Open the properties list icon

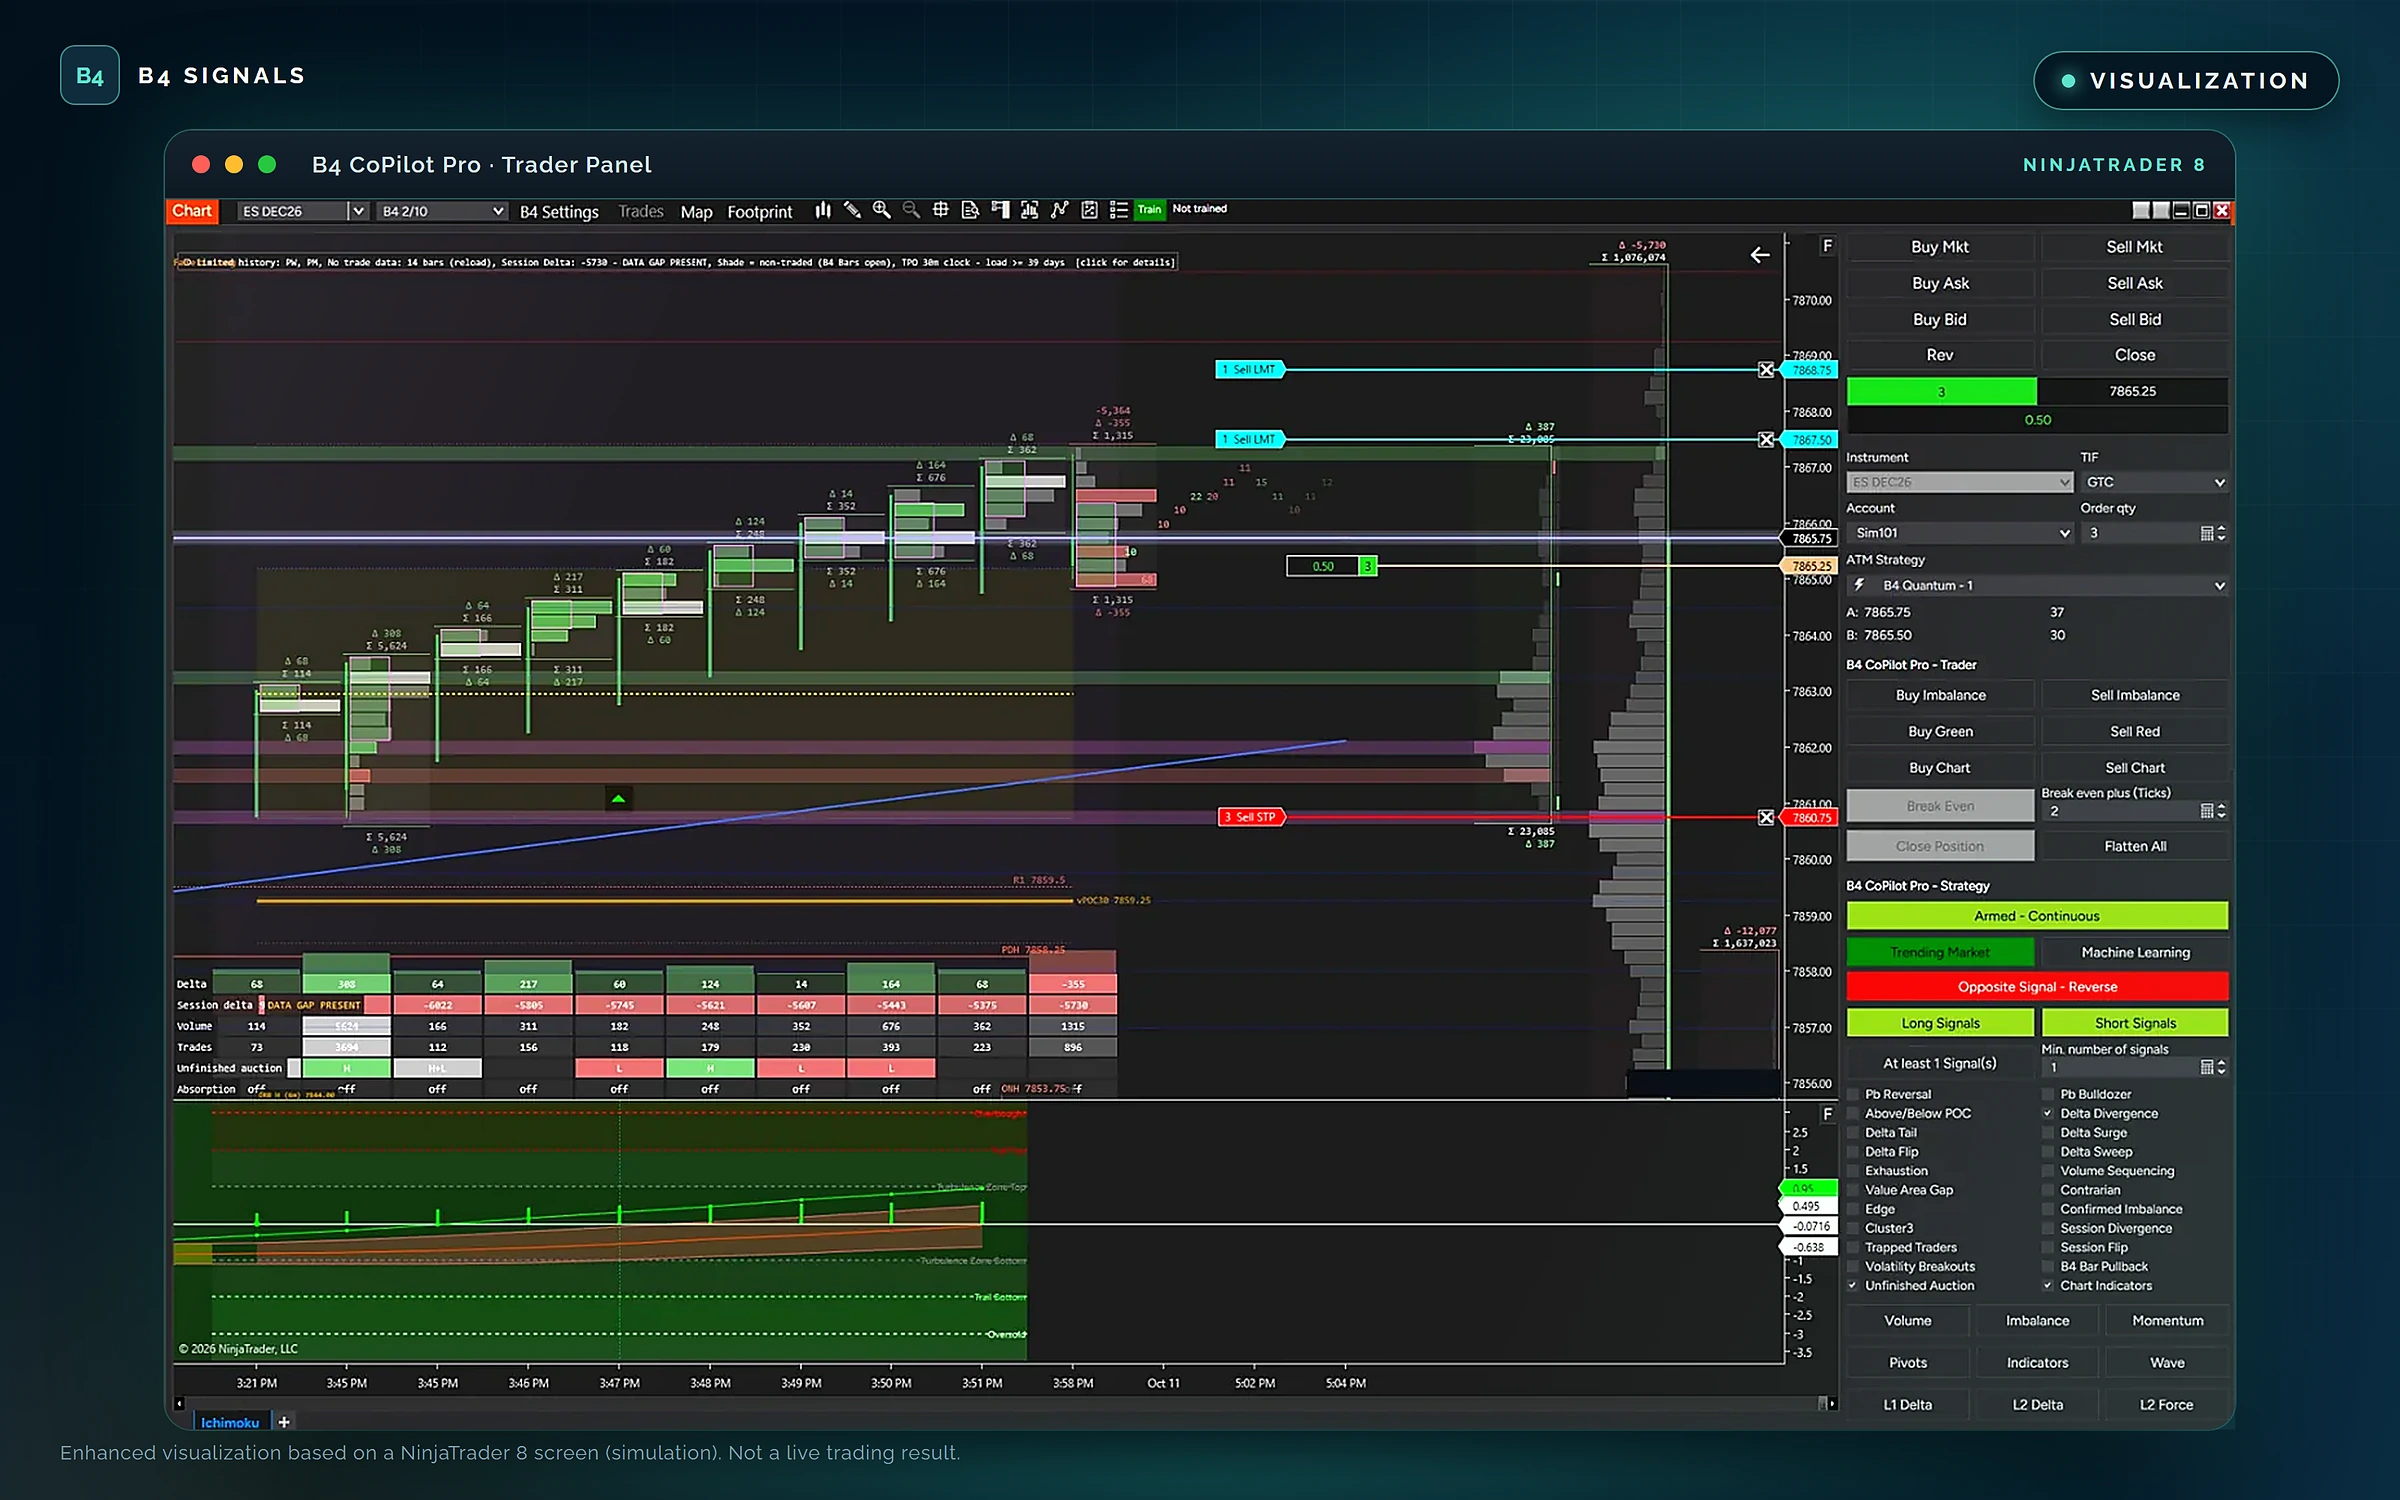pyautogui.click(x=1118, y=210)
